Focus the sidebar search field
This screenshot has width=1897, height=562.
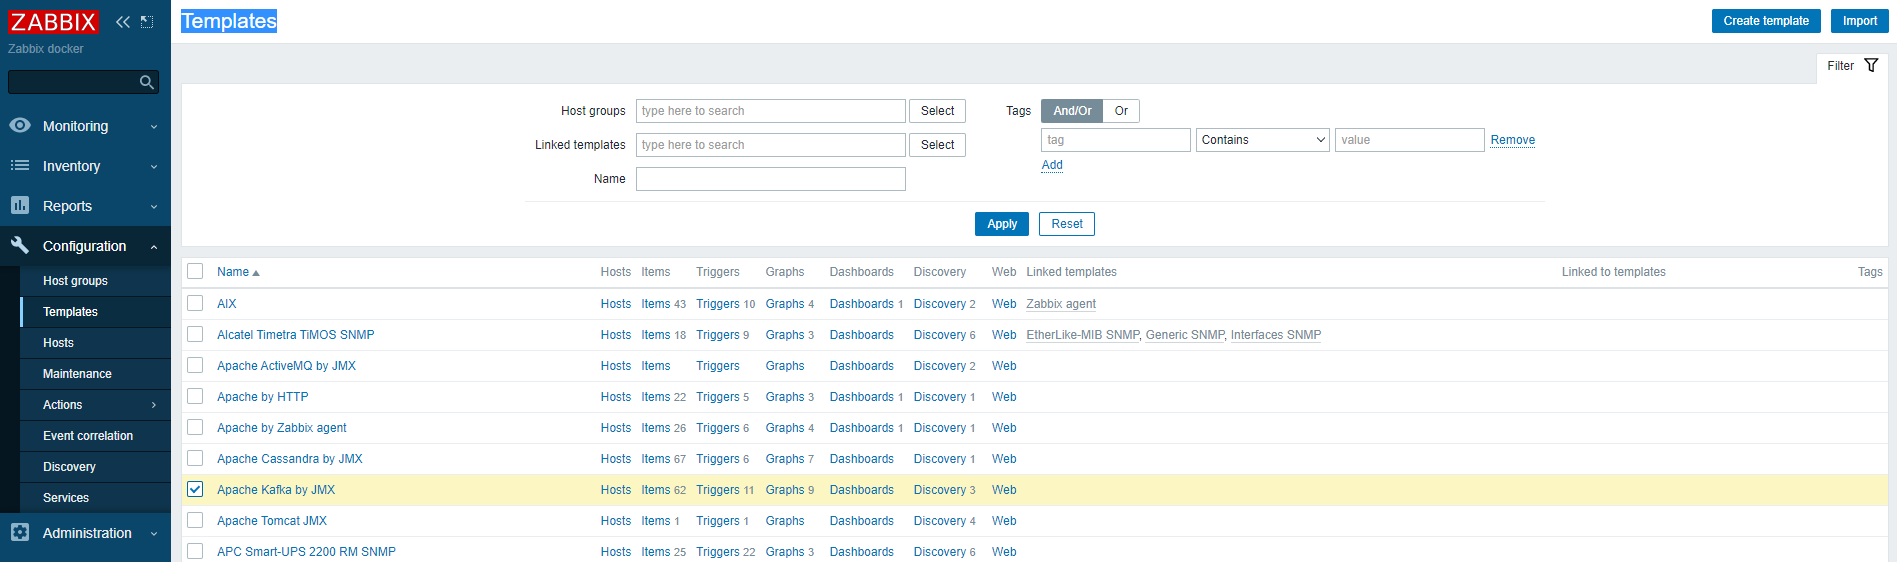coord(72,82)
